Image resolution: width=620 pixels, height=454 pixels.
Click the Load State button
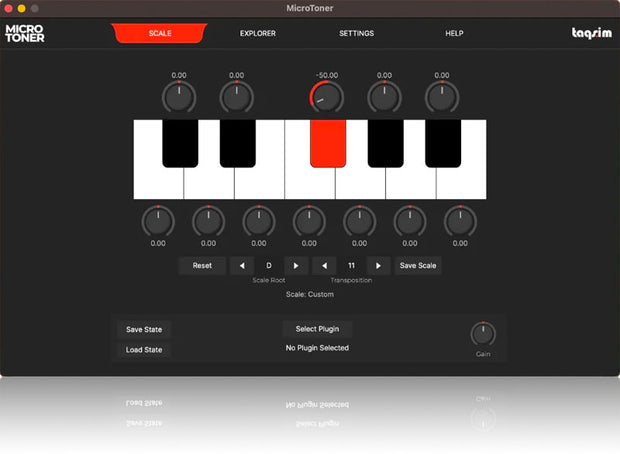point(144,350)
